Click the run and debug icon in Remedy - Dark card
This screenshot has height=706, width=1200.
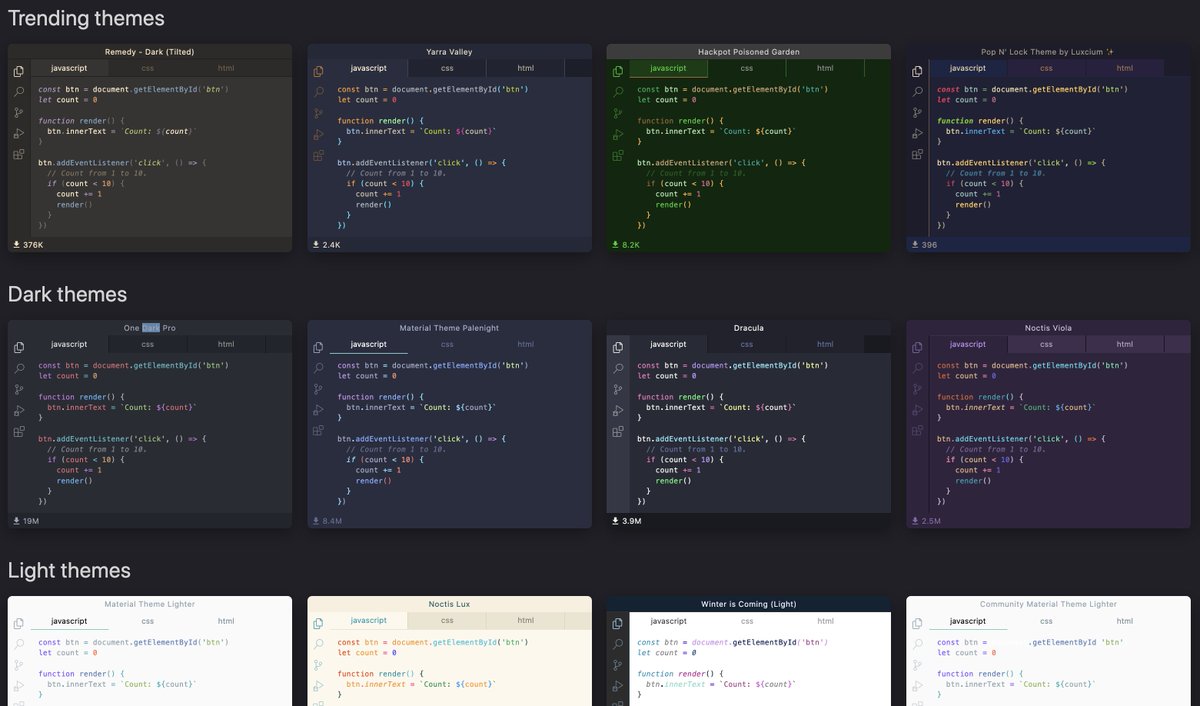tap(19, 134)
